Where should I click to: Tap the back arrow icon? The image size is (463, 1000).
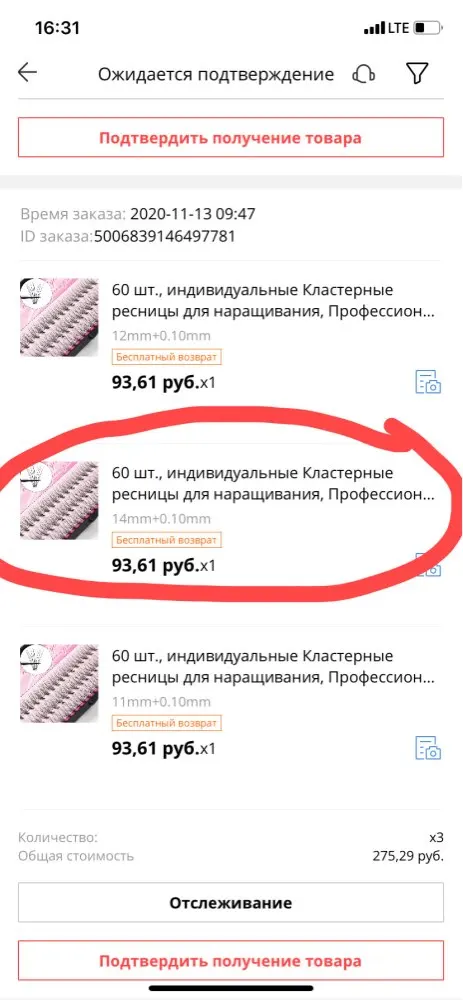pyautogui.click(x=27, y=73)
